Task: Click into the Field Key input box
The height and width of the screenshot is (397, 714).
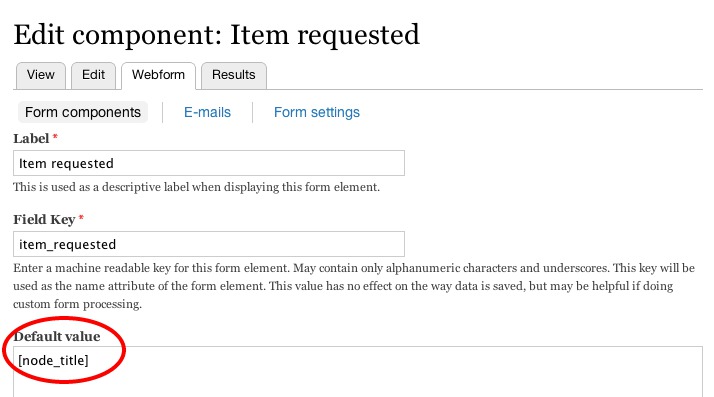Action: point(209,244)
